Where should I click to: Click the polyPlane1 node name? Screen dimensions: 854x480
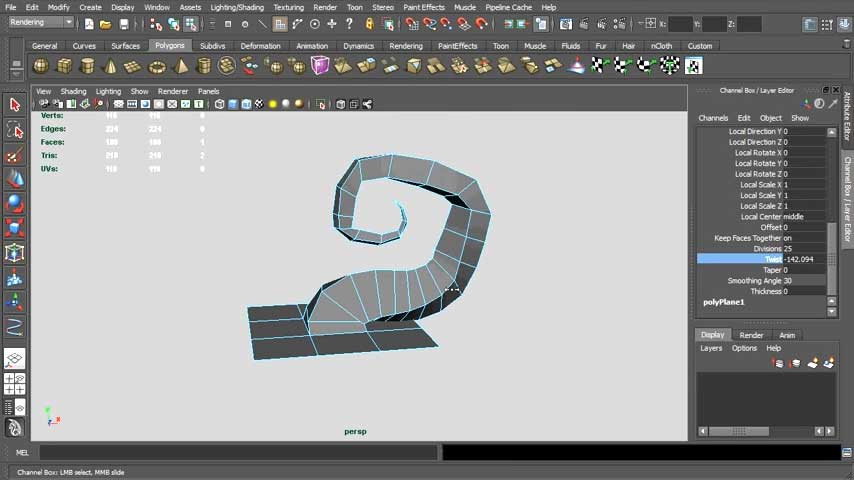tap(724, 302)
